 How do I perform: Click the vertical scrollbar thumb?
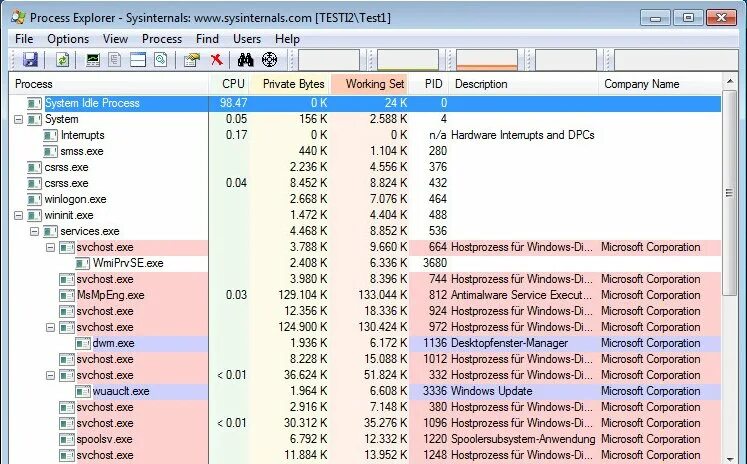(x=729, y=192)
